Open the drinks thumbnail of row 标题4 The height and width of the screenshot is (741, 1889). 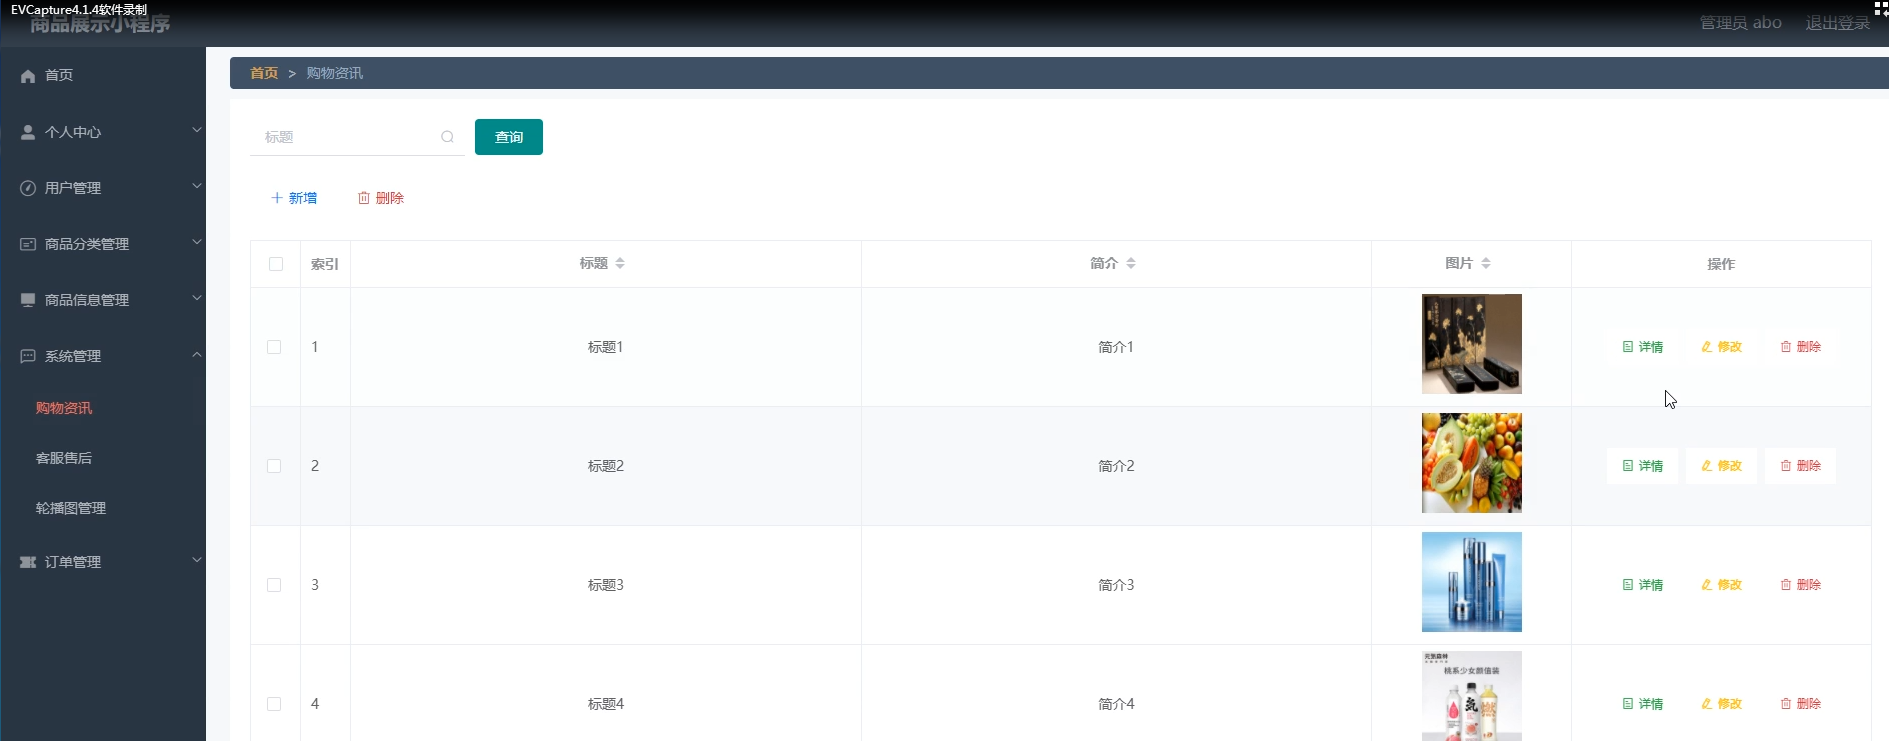[x=1472, y=696]
